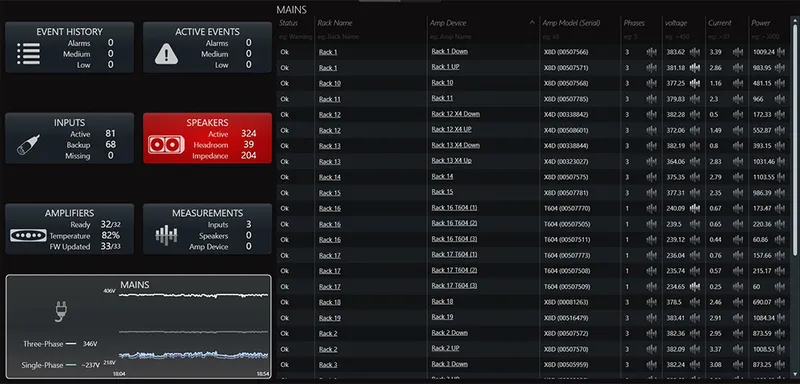800x384 pixels.
Task: Sort table by Current column header
Action: (x=719, y=23)
